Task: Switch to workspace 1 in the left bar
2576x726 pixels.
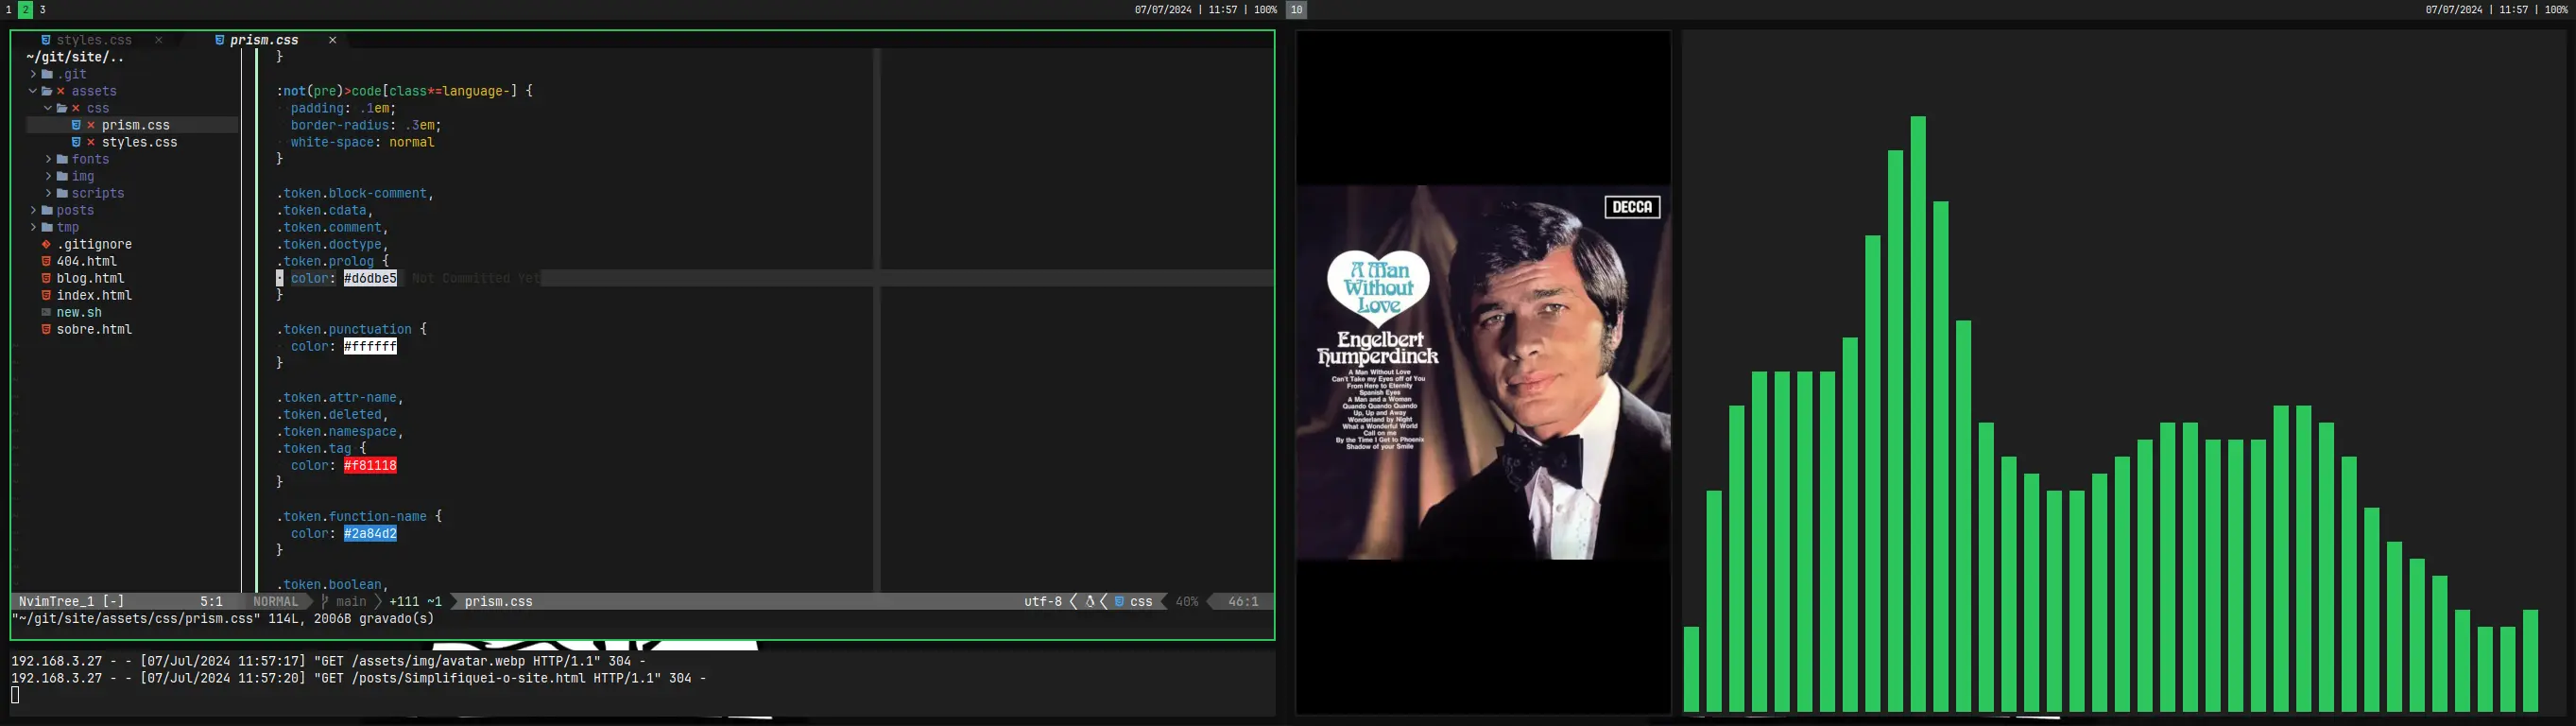Action: 9,9
